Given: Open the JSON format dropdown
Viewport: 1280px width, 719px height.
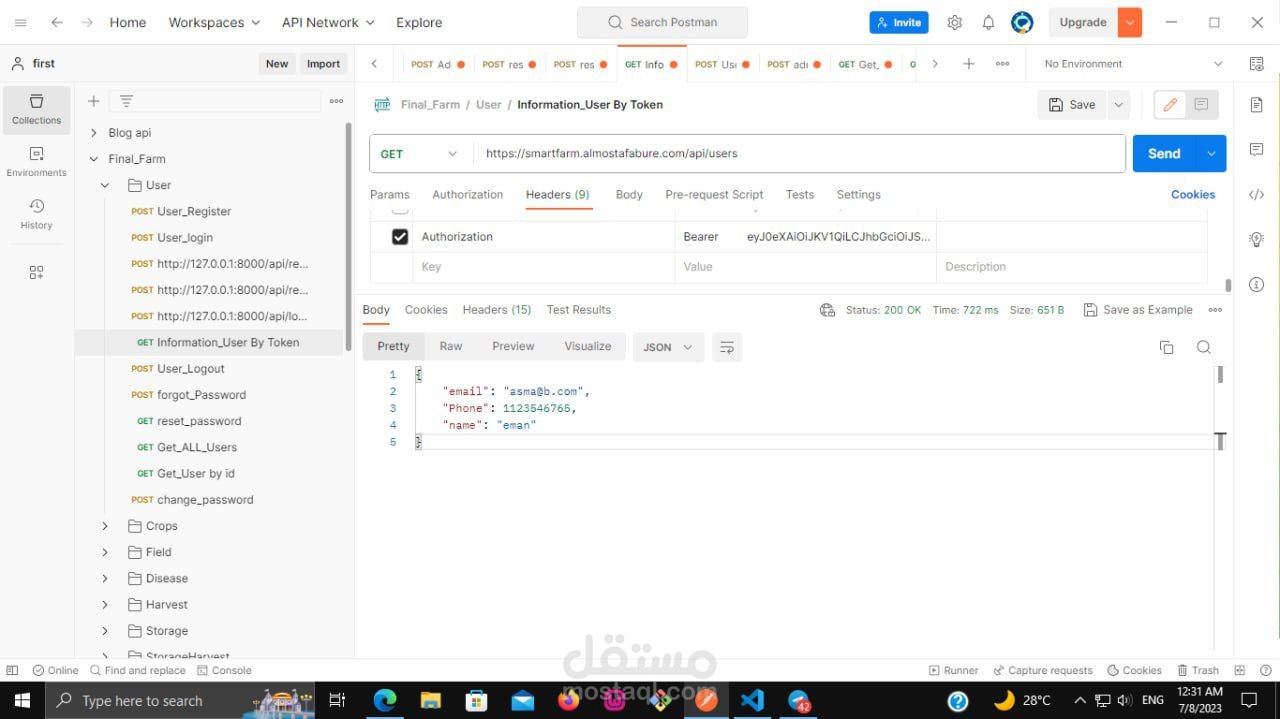Looking at the screenshot, I should (667, 347).
